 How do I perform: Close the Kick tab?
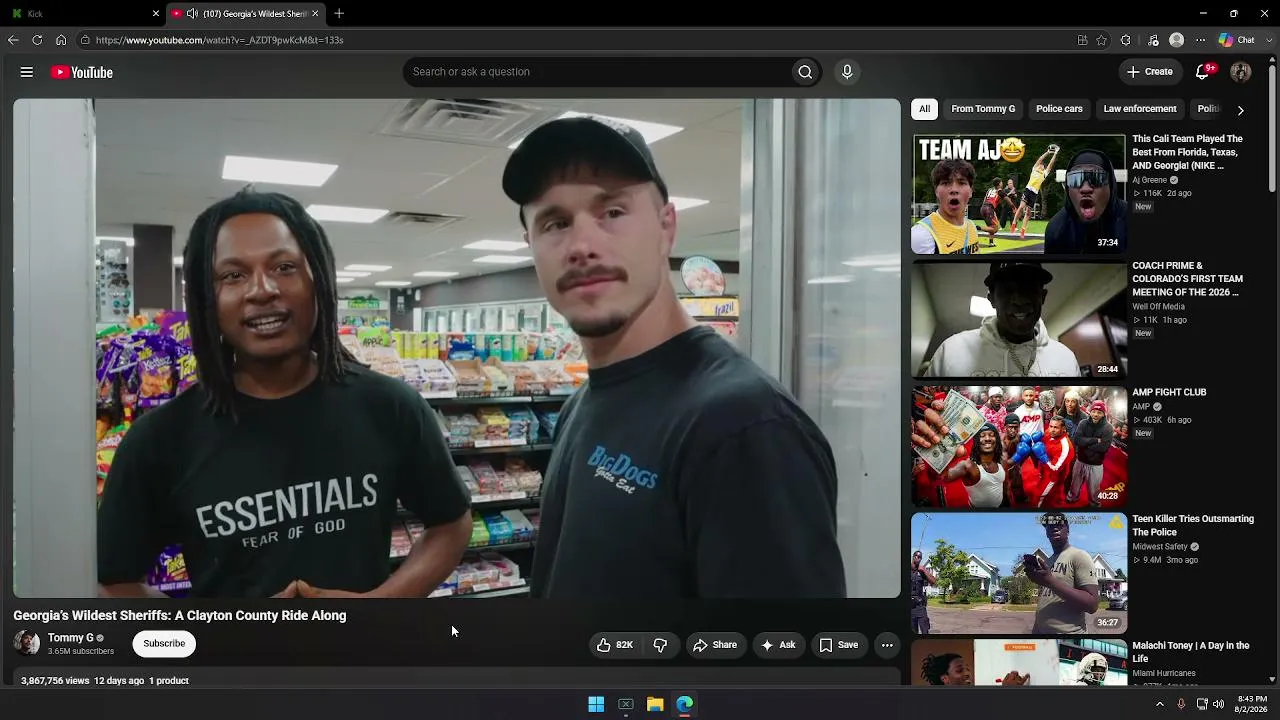[156, 14]
